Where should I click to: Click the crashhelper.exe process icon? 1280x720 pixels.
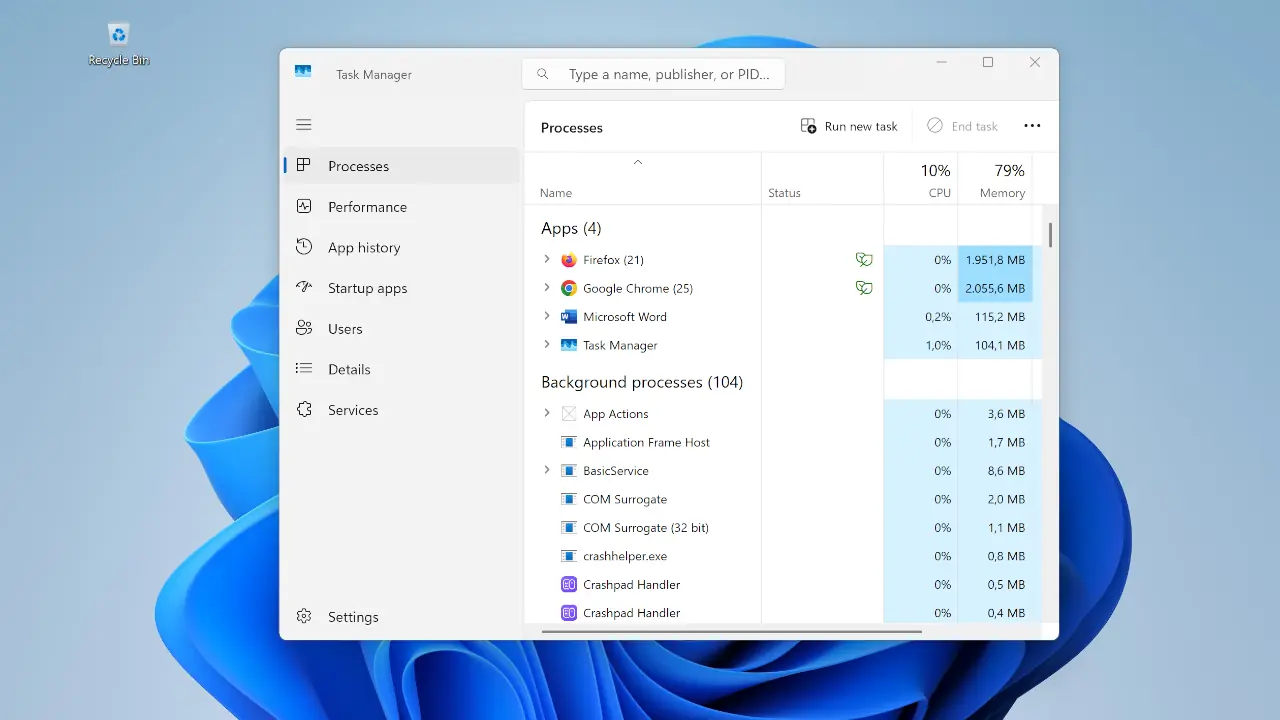point(568,556)
